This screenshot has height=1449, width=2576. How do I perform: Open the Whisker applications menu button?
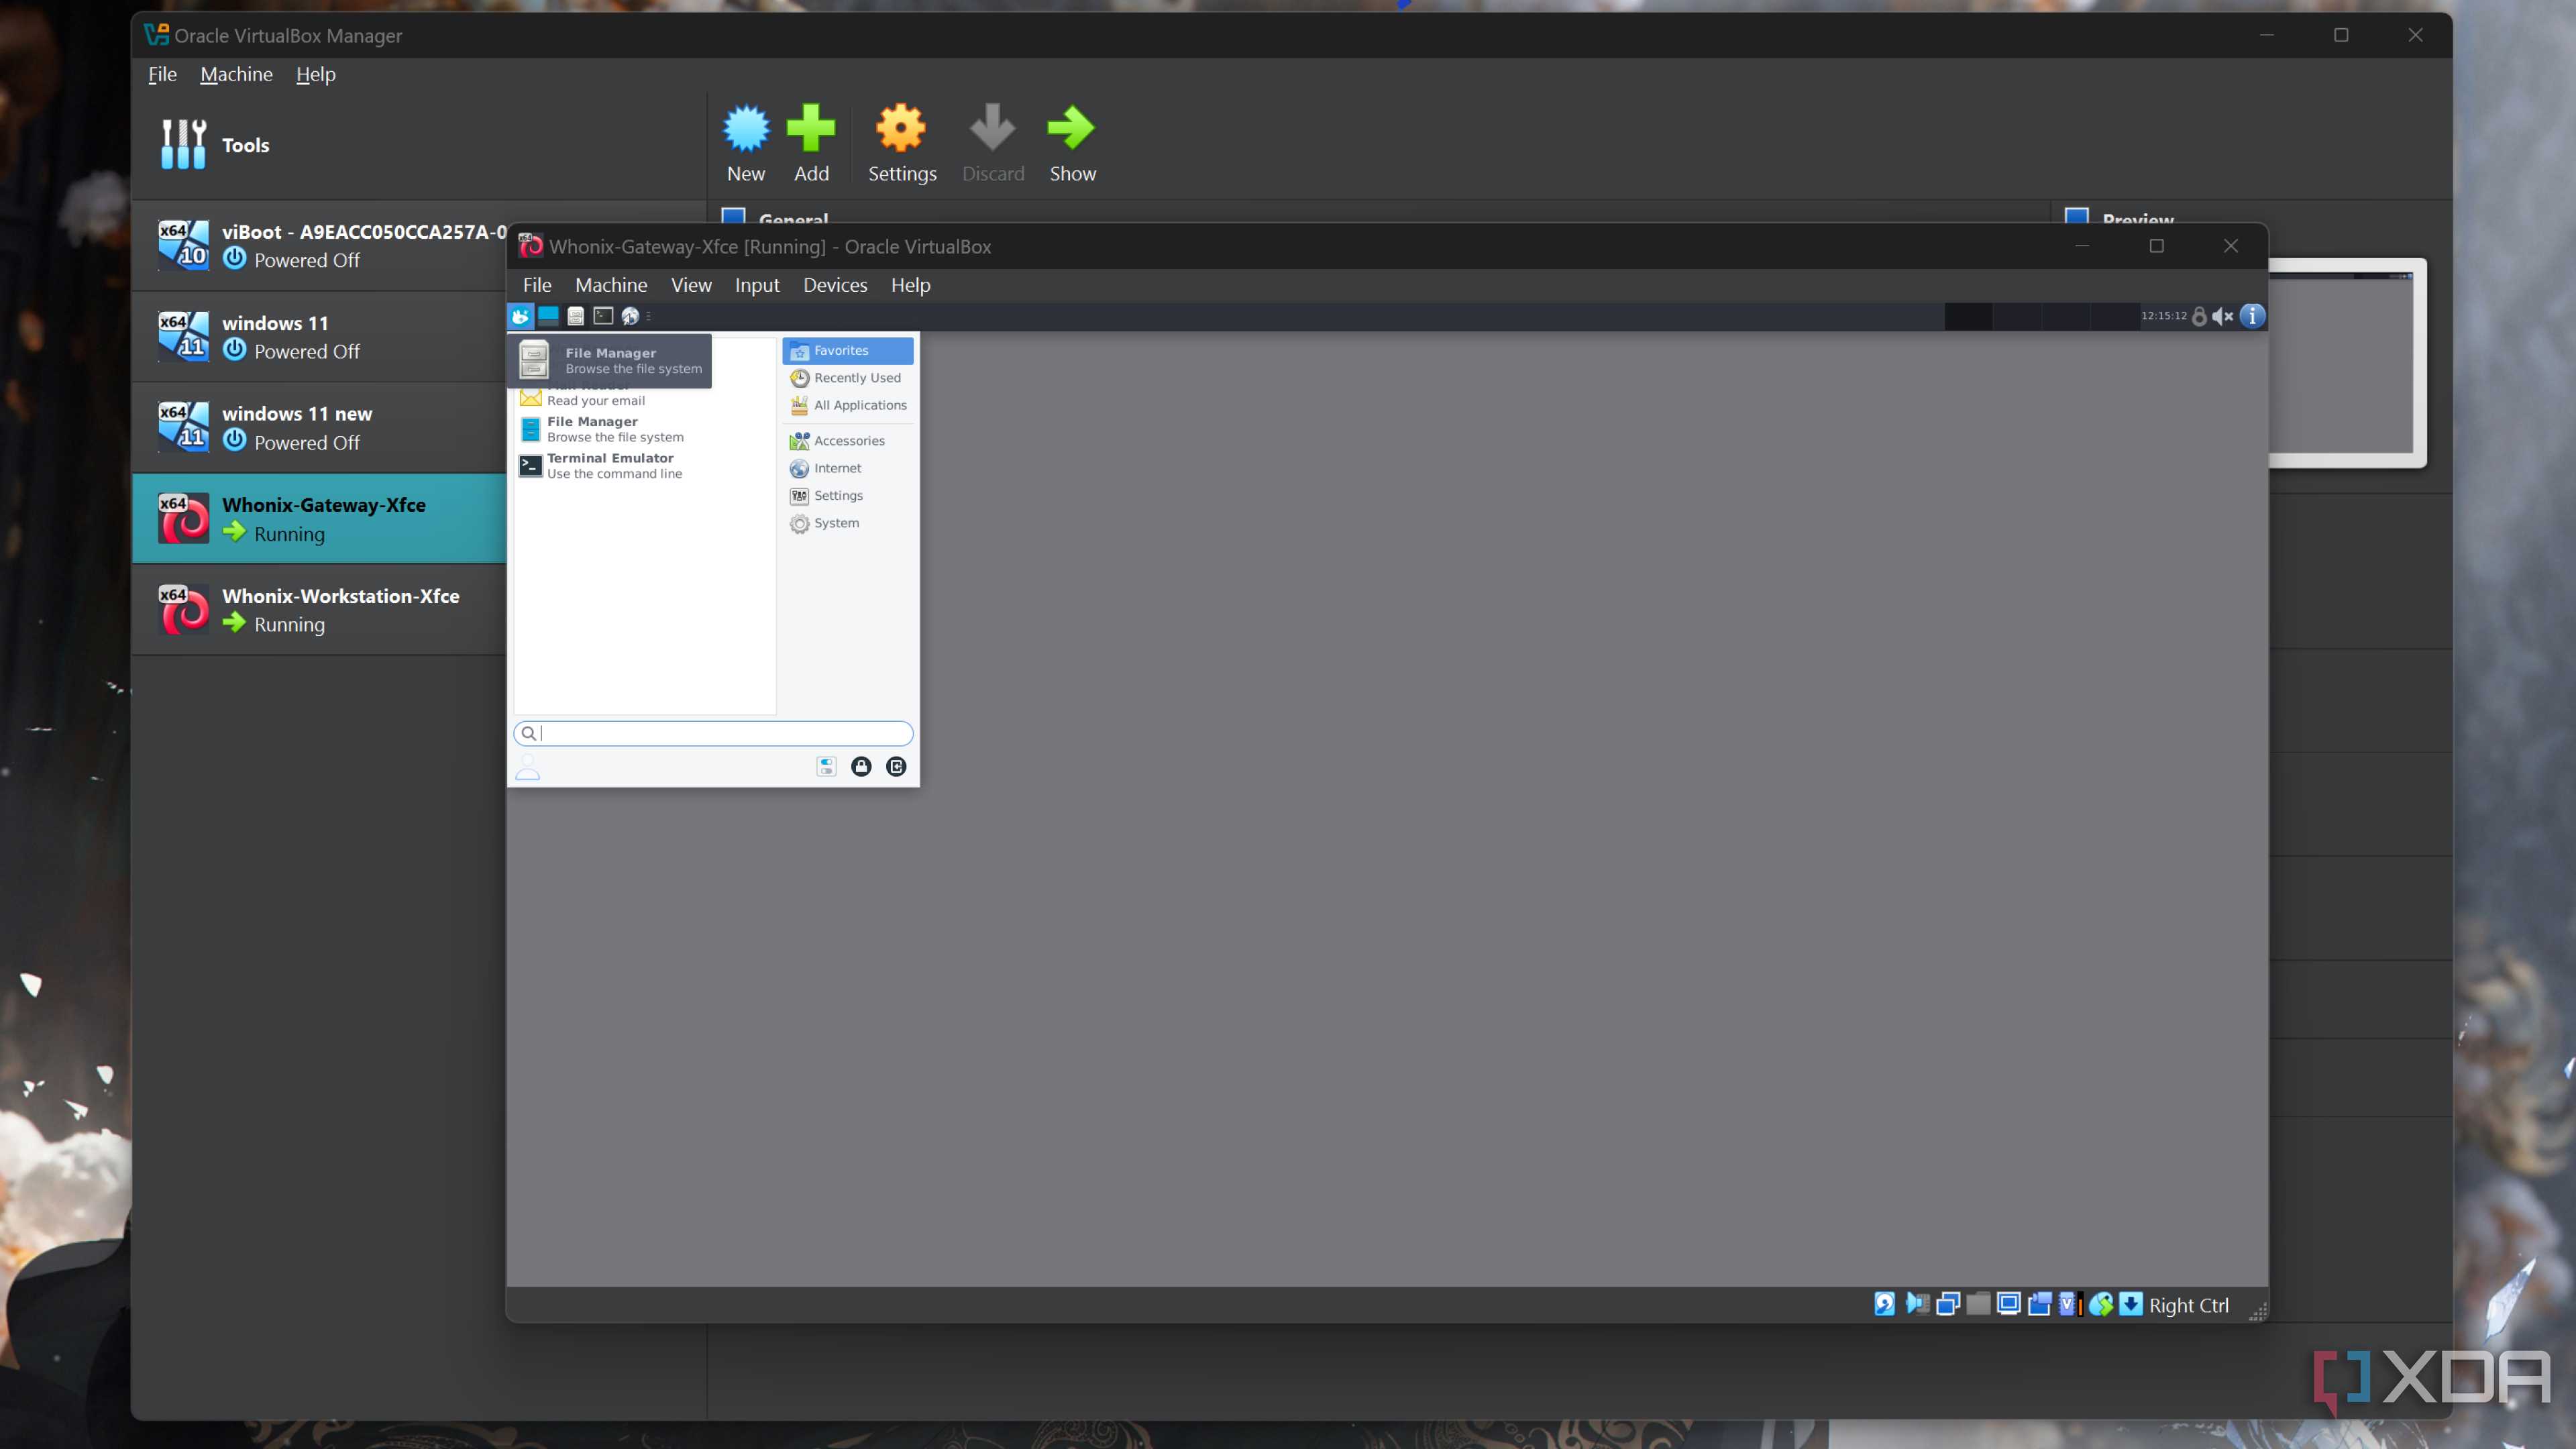pos(521,316)
